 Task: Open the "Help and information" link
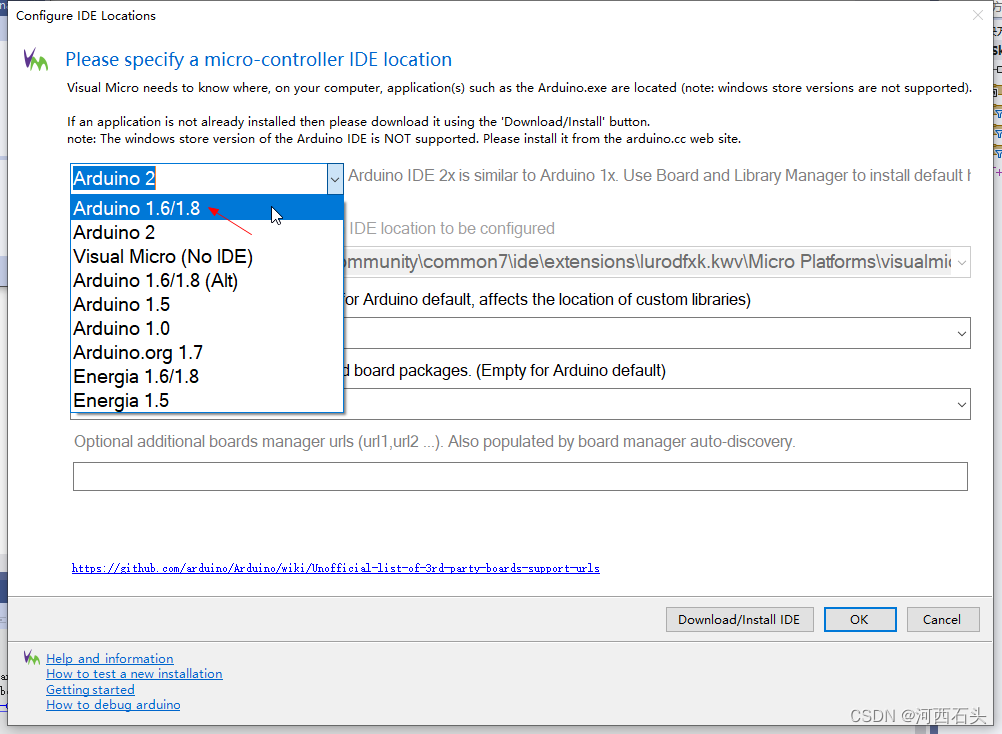pos(109,658)
